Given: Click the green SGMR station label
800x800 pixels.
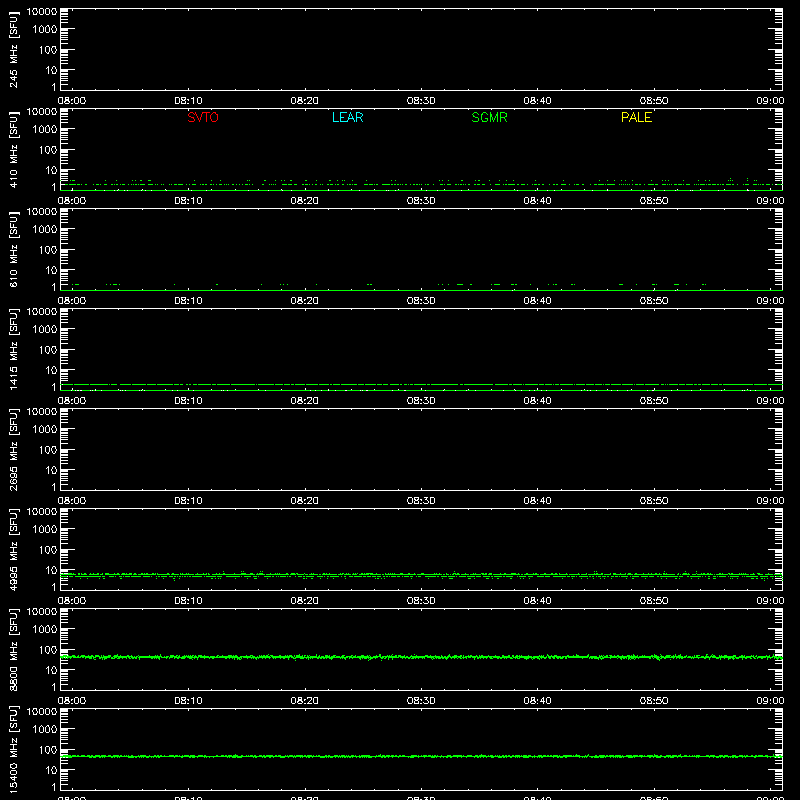Looking at the screenshot, I should 489,117.
